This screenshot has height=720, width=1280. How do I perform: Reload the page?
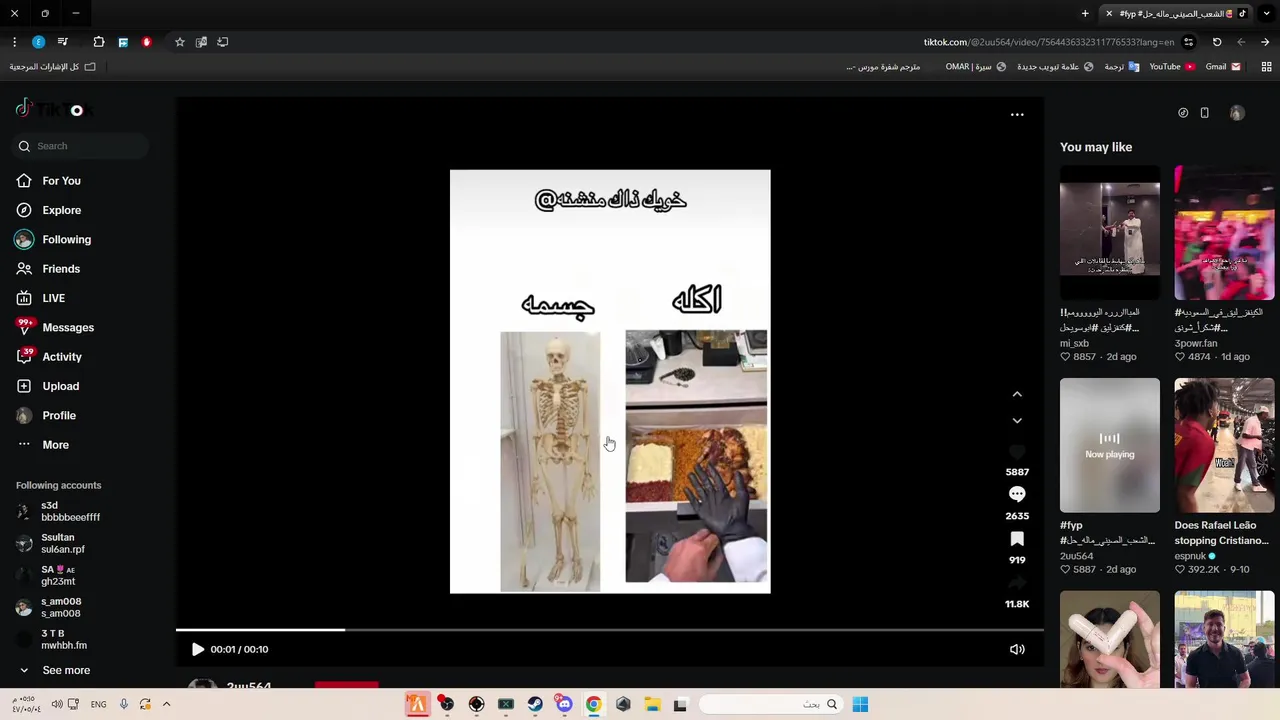tap(1217, 42)
